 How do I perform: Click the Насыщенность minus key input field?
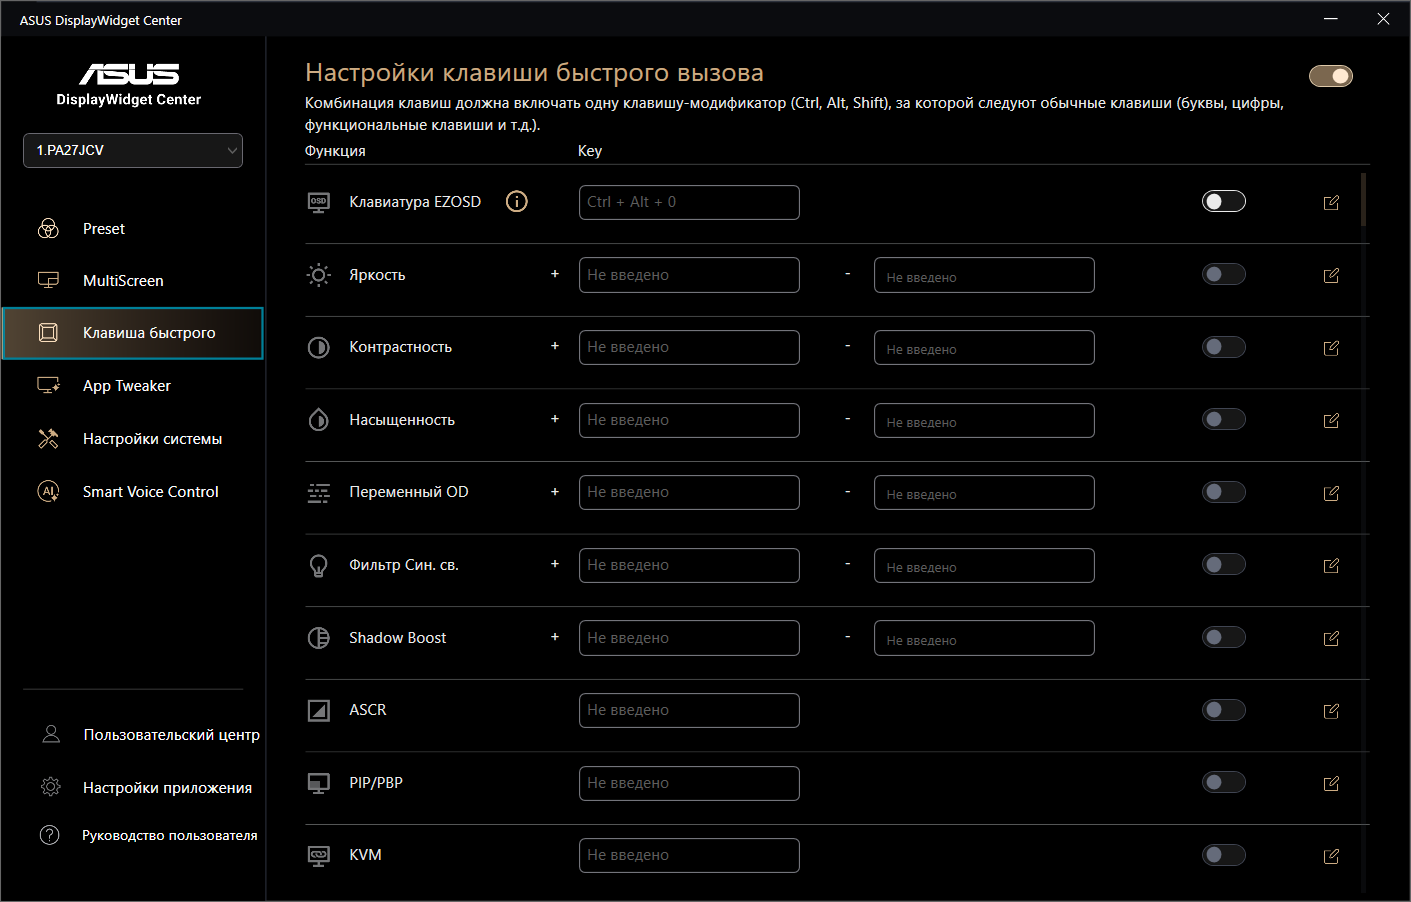[984, 421]
